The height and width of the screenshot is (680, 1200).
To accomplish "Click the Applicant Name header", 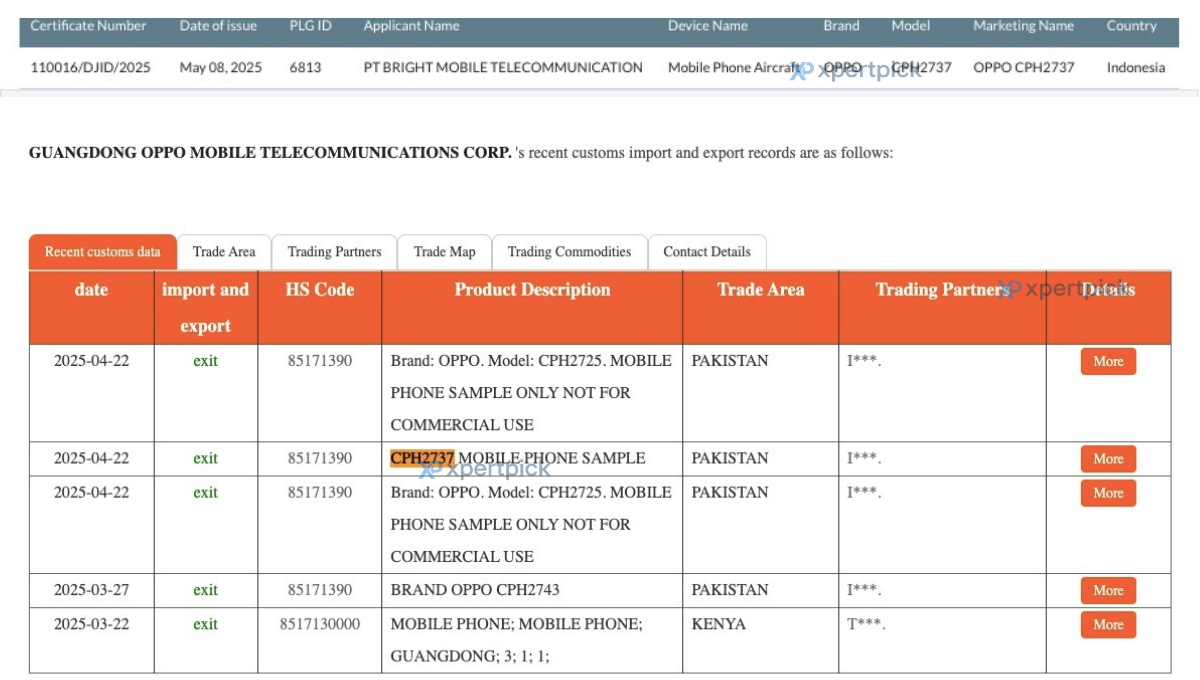I will point(412,26).
